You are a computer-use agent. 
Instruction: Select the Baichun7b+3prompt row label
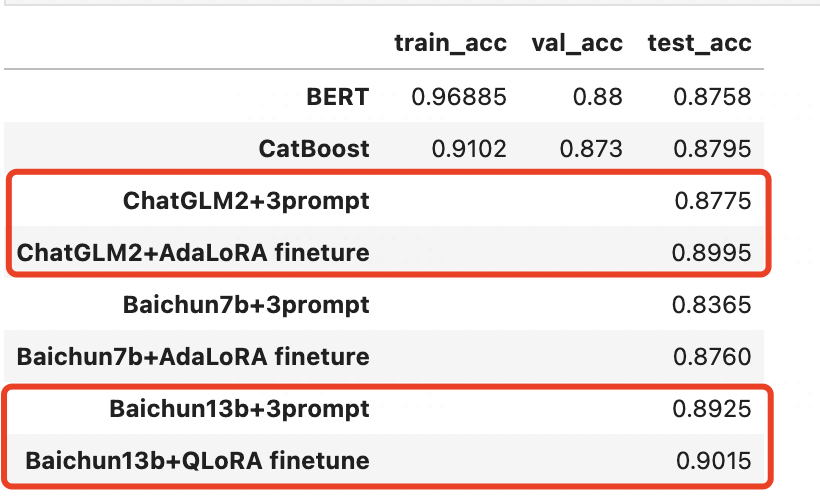(246, 305)
